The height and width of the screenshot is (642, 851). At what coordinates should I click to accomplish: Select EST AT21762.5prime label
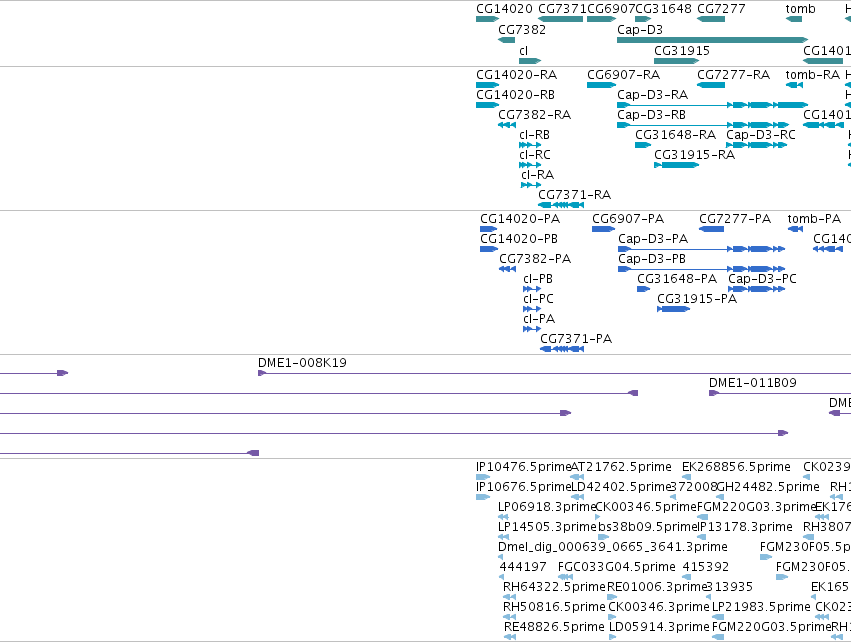point(621,467)
